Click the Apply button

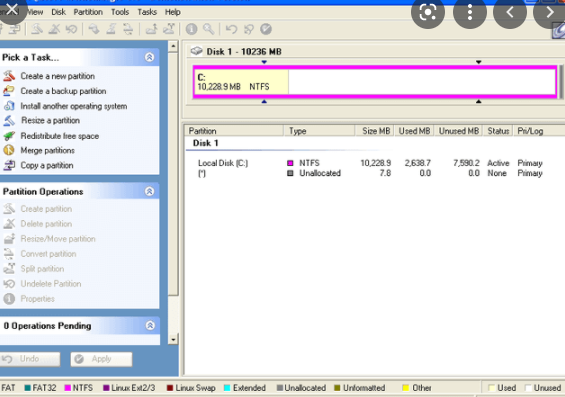[101, 359]
